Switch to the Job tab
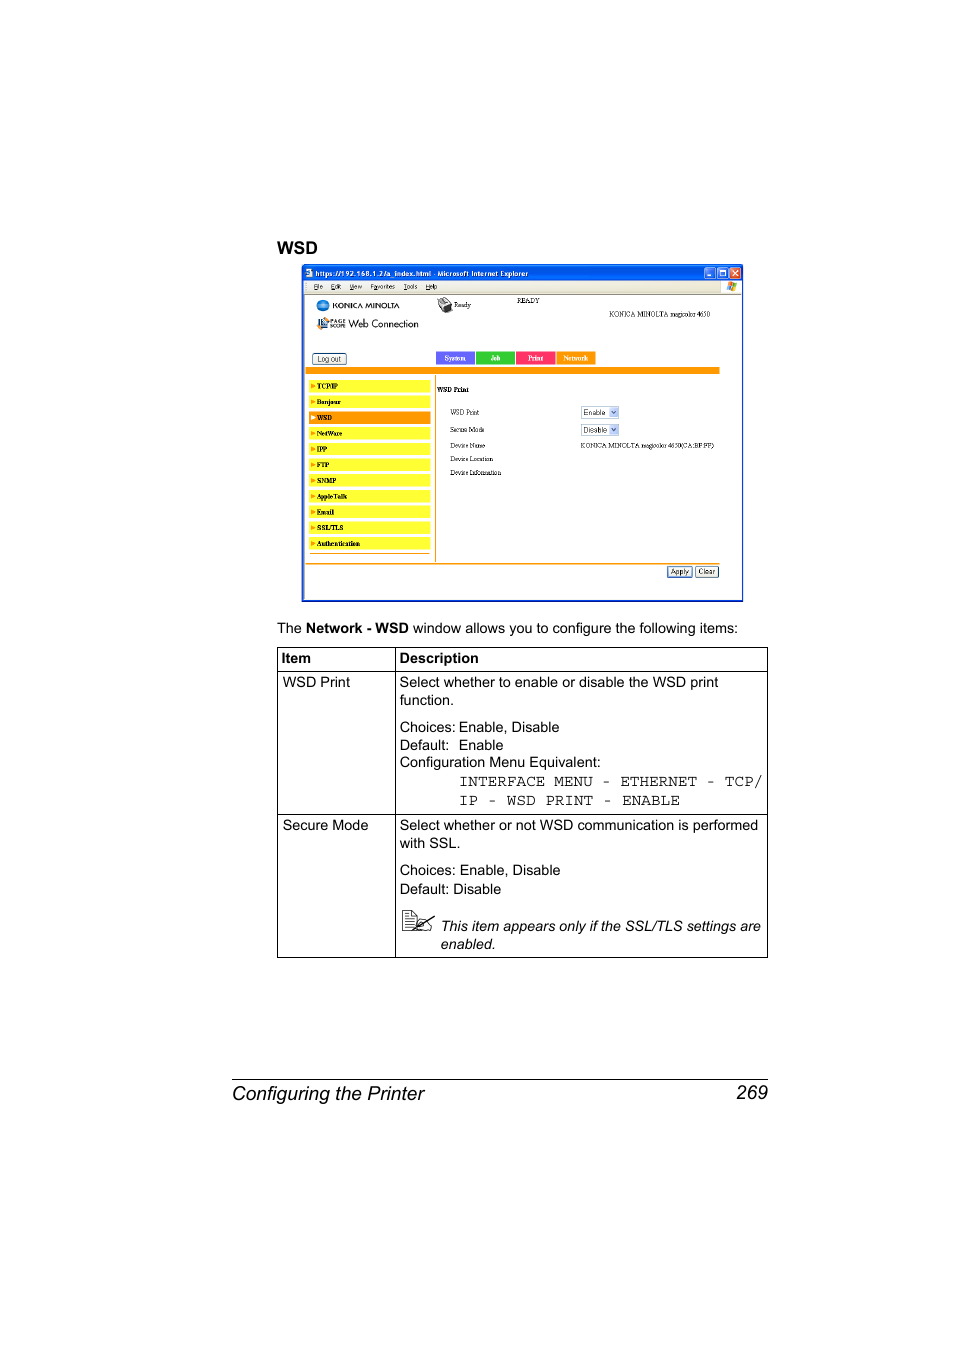954x1350 pixels. click(x=495, y=358)
